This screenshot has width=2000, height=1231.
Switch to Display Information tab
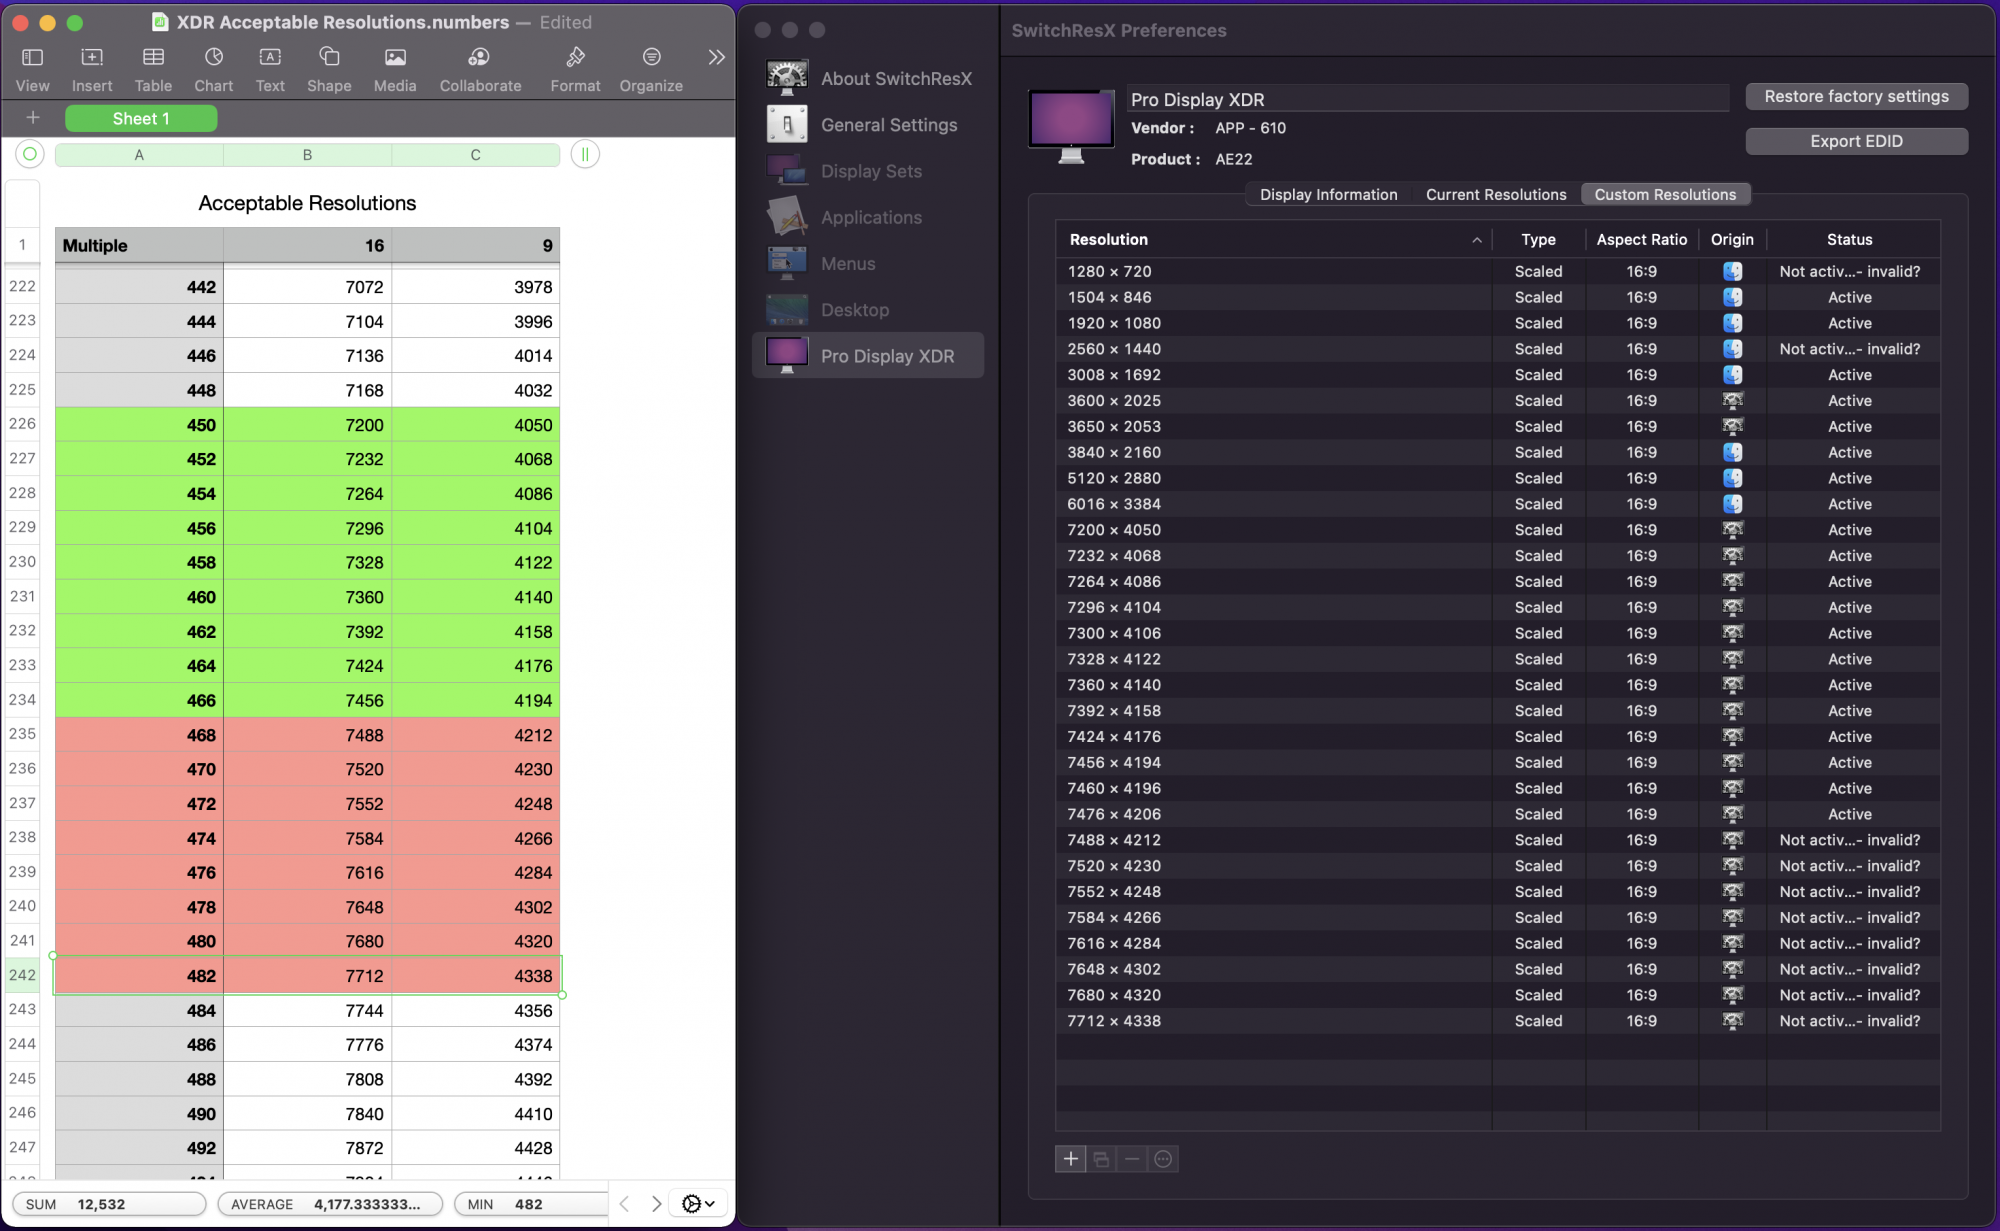point(1328,195)
